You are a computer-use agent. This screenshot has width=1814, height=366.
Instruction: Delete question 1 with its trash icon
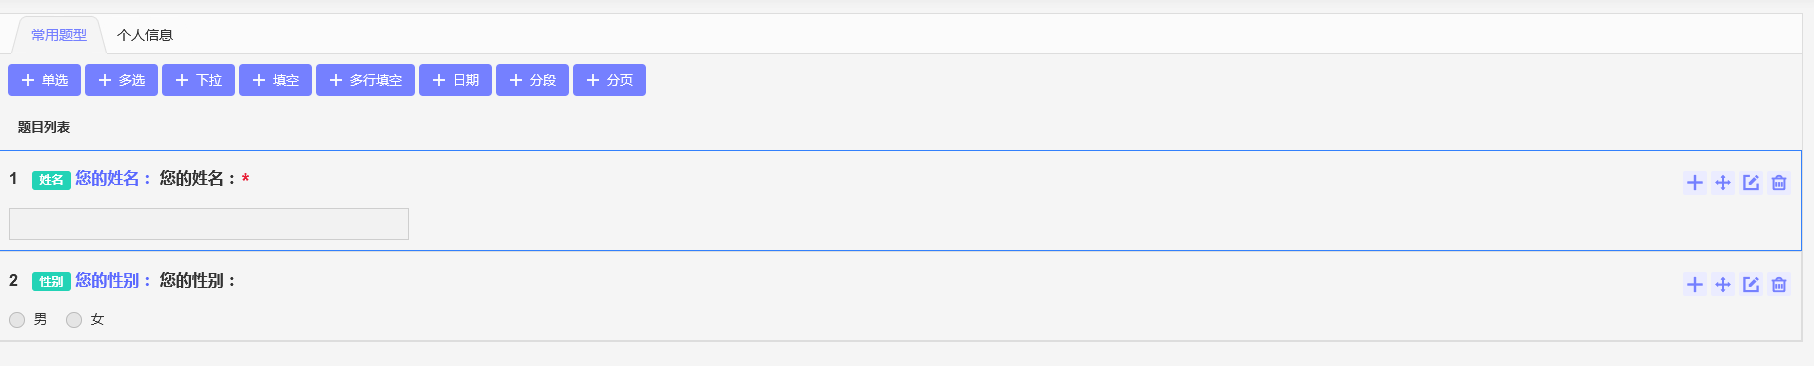[x=1779, y=182]
